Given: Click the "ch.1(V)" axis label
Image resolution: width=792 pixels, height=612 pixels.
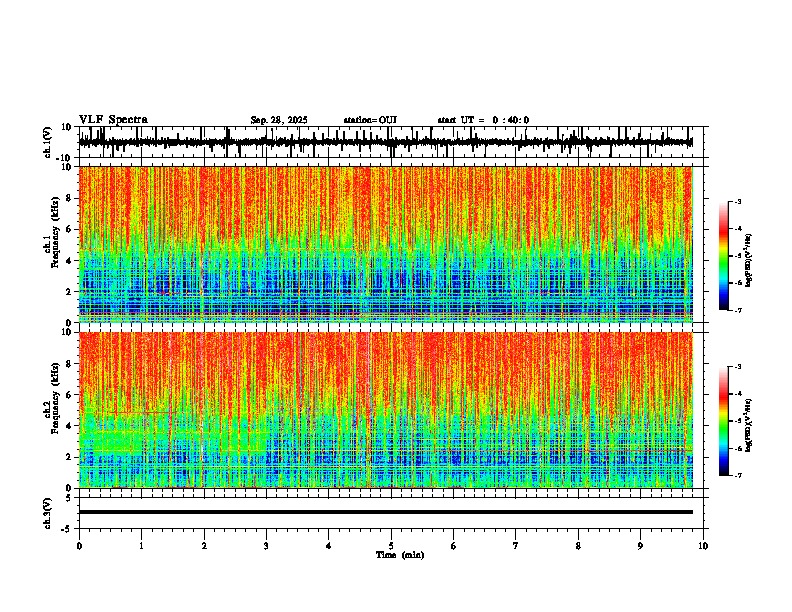Looking at the screenshot, I should (48, 142).
